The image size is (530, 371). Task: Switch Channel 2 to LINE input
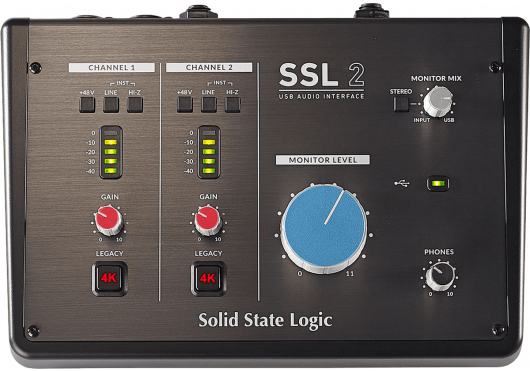click(209, 105)
